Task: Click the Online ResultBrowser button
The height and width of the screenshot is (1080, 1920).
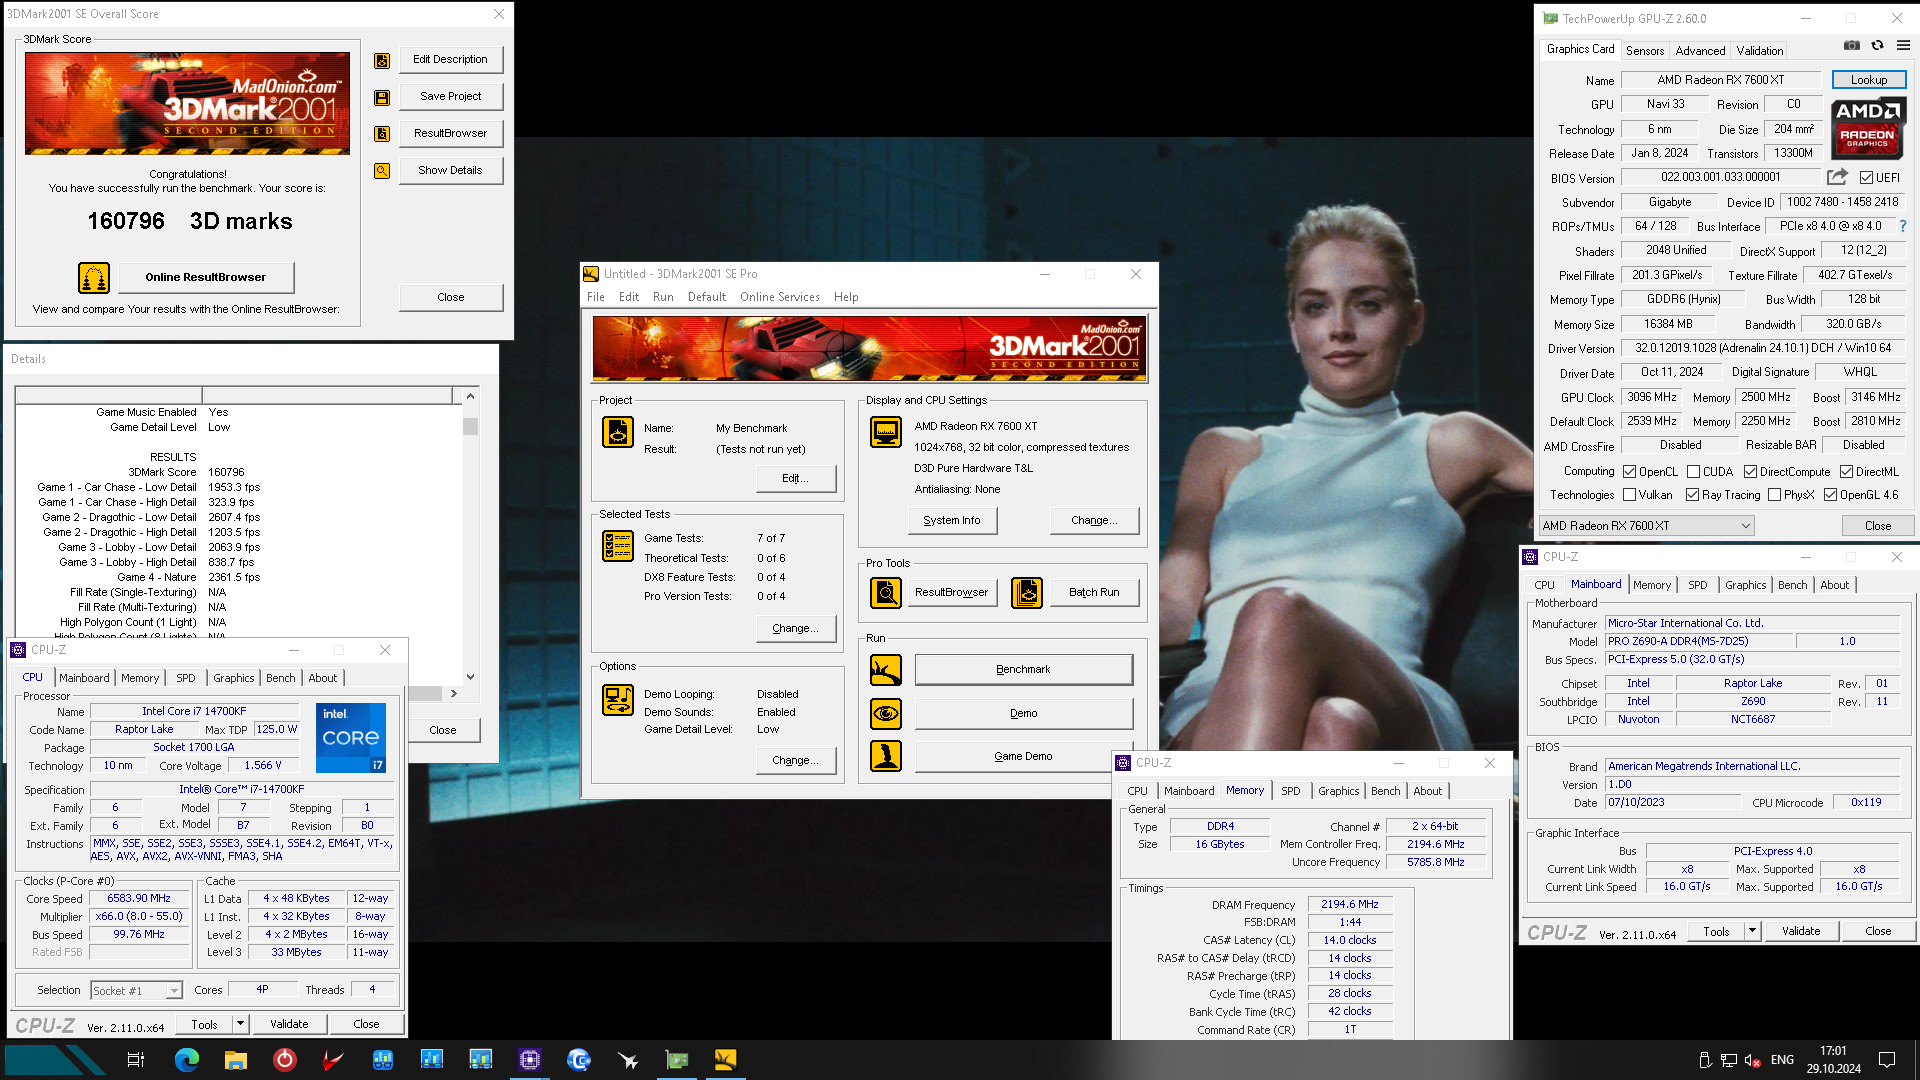Action: pos(206,278)
